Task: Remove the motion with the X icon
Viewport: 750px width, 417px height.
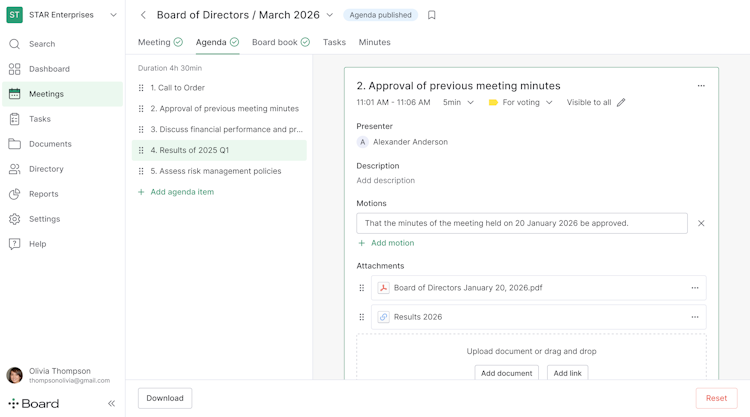Action: pos(701,223)
